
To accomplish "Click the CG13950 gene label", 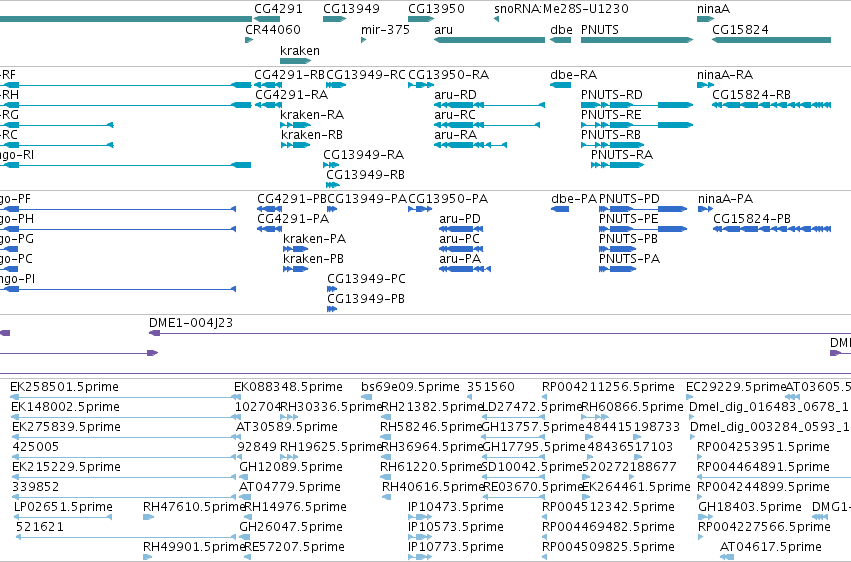I will pos(436,9).
